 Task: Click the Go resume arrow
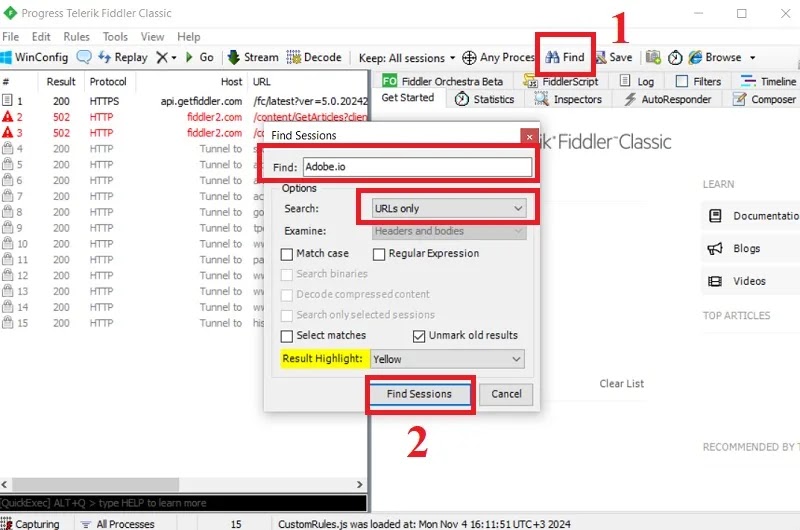(x=200, y=57)
